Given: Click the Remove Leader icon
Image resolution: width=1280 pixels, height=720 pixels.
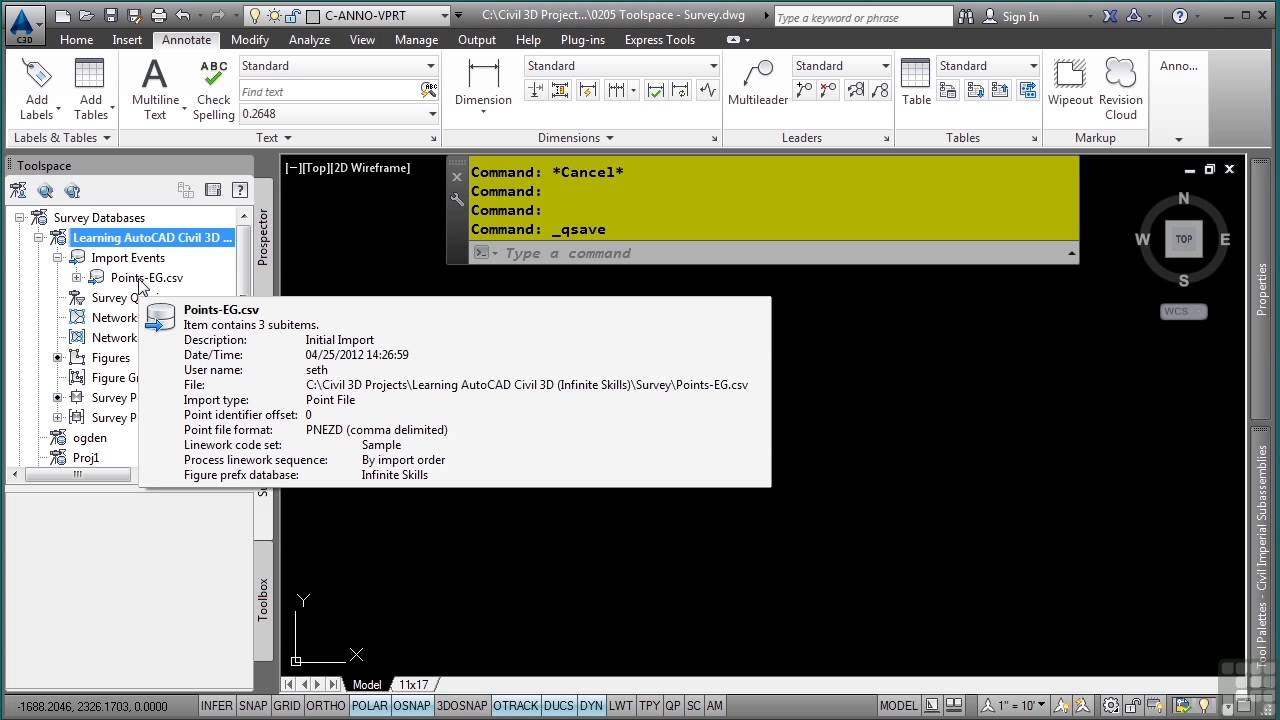Looking at the screenshot, I should (x=828, y=91).
